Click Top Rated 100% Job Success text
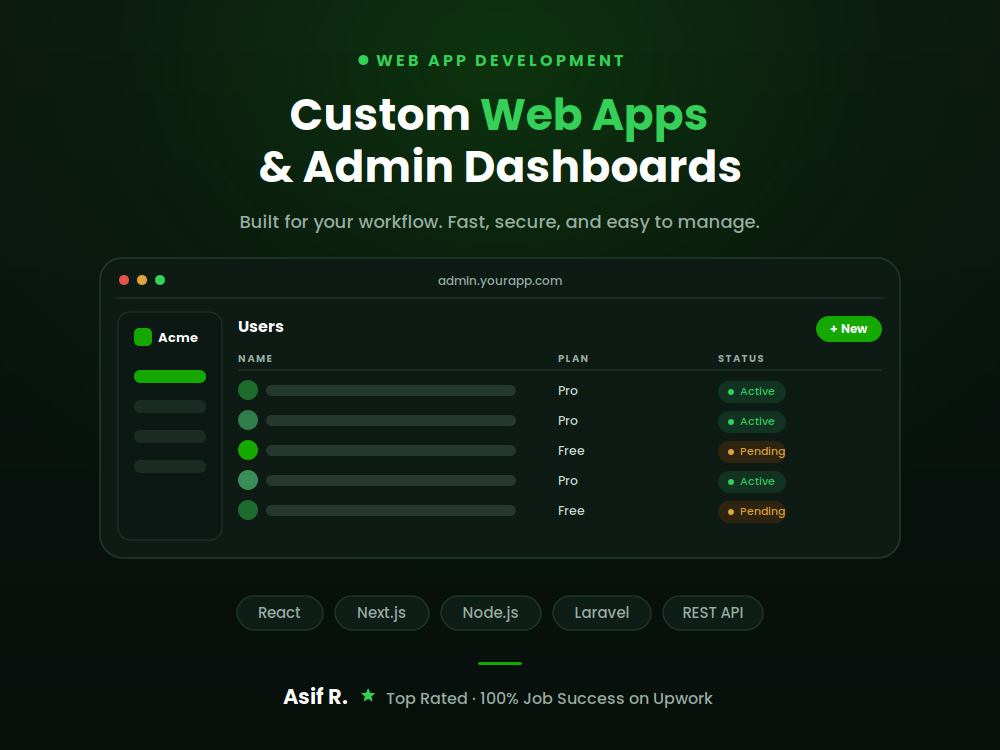This screenshot has width=1000, height=750. pos(549,698)
